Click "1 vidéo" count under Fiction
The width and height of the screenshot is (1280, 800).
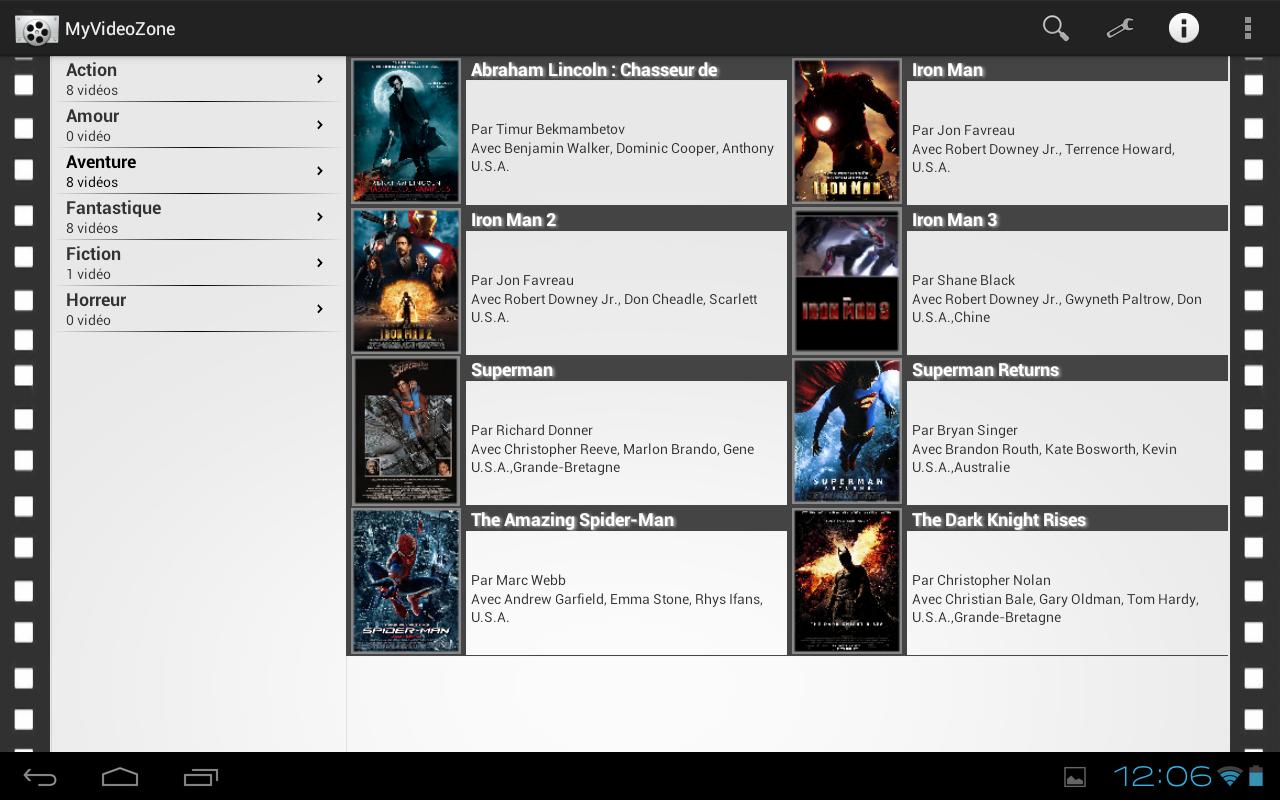tap(88, 274)
